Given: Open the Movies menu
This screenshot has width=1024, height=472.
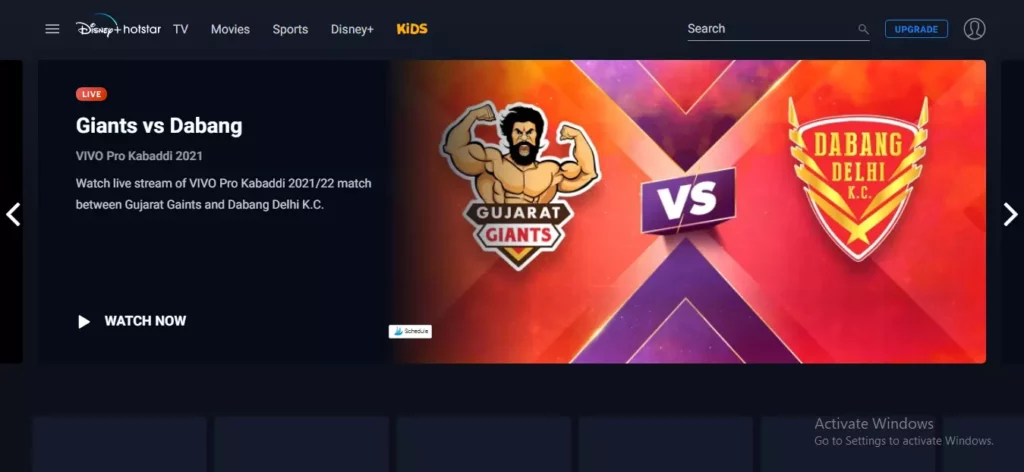Looking at the screenshot, I should click(230, 29).
